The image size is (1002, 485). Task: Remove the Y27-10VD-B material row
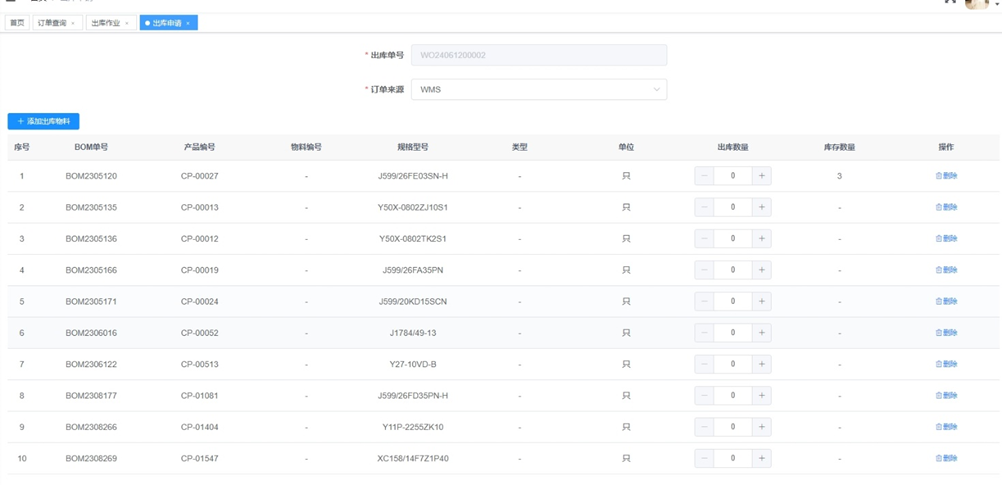[x=946, y=364]
